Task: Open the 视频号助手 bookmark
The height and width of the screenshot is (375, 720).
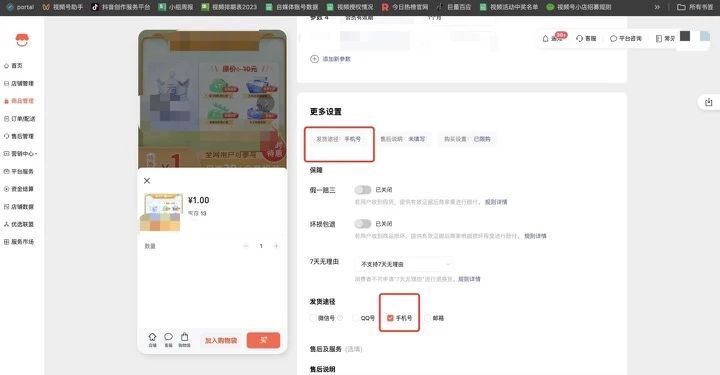Action: click(62, 7)
